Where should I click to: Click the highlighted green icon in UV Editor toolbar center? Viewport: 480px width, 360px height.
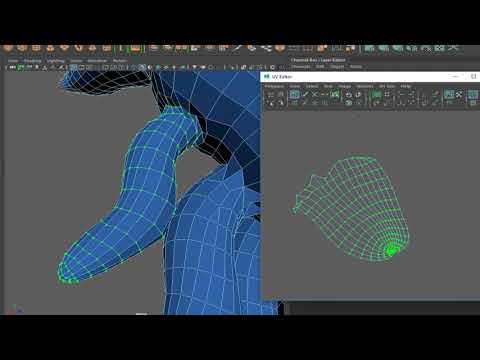[x=377, y=95]
